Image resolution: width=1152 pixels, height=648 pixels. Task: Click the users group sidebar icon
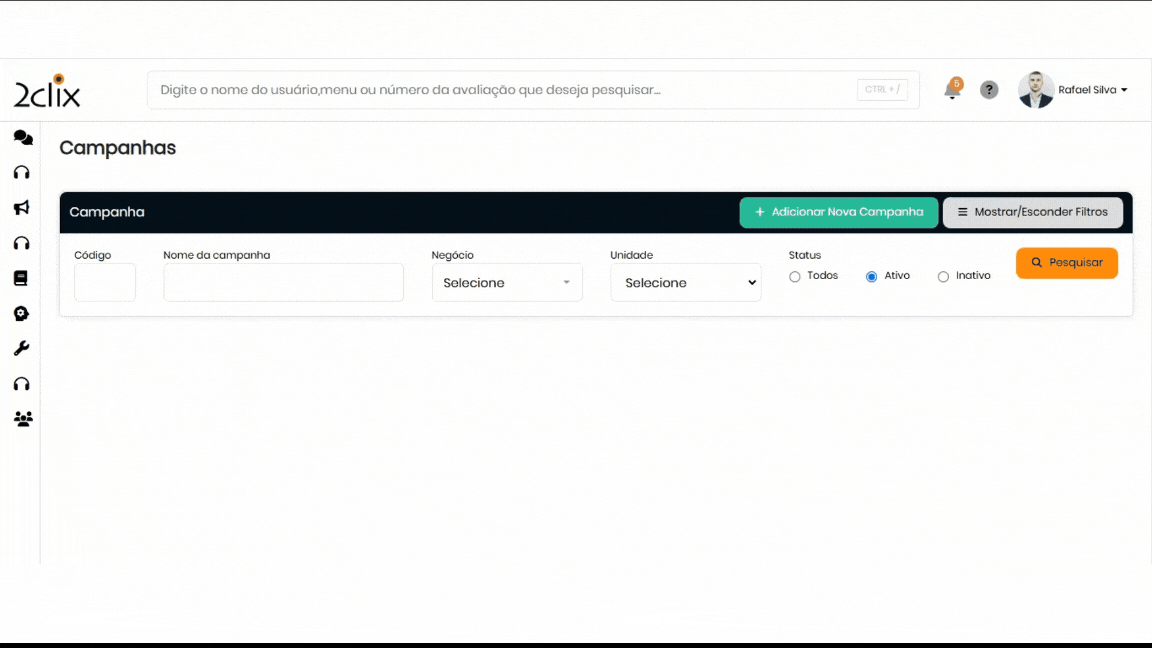point(22,419)
